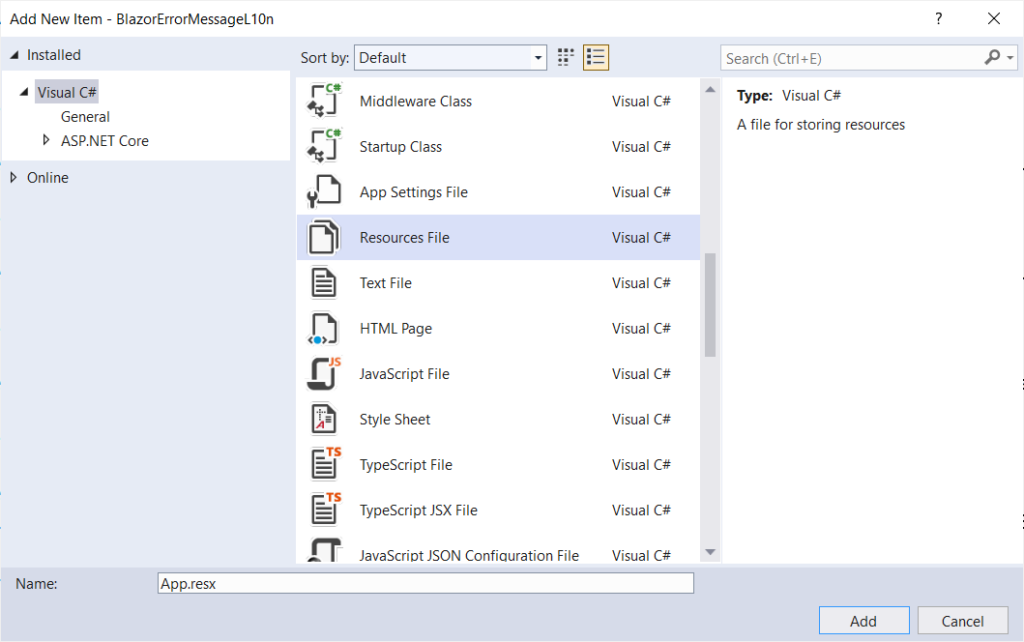Click the TypeScript JSX File icon
The height and width of the screenshot is (642, 1024).
[325, 510]
